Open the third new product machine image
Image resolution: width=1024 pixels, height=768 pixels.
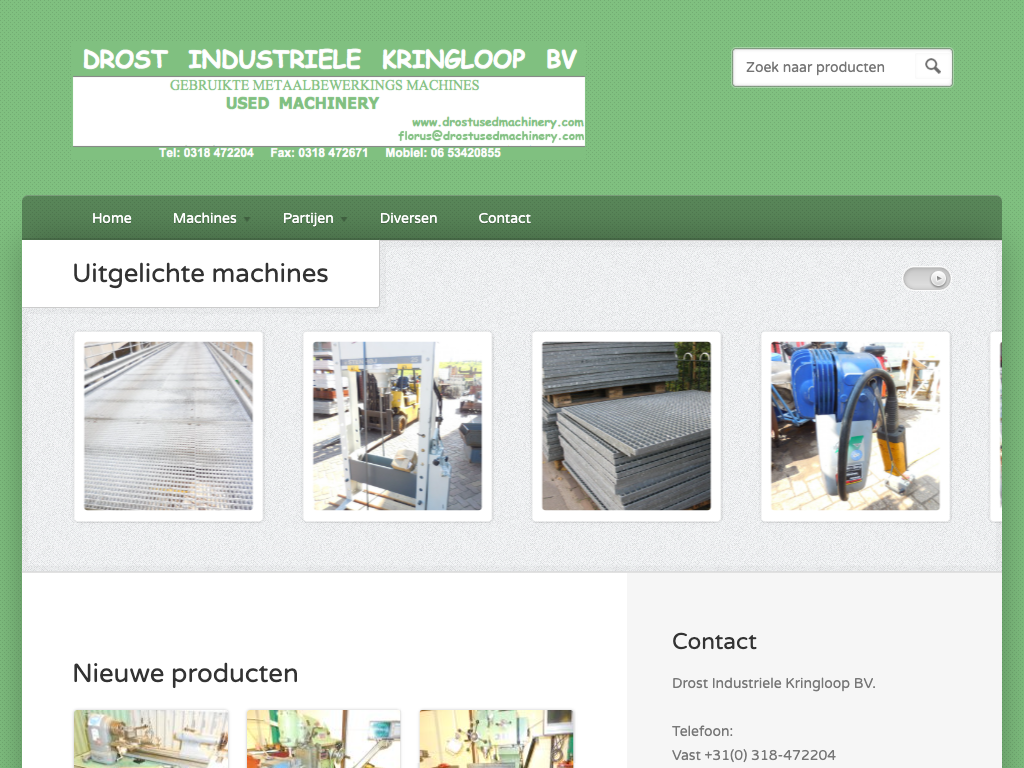[x=496, y=739]
